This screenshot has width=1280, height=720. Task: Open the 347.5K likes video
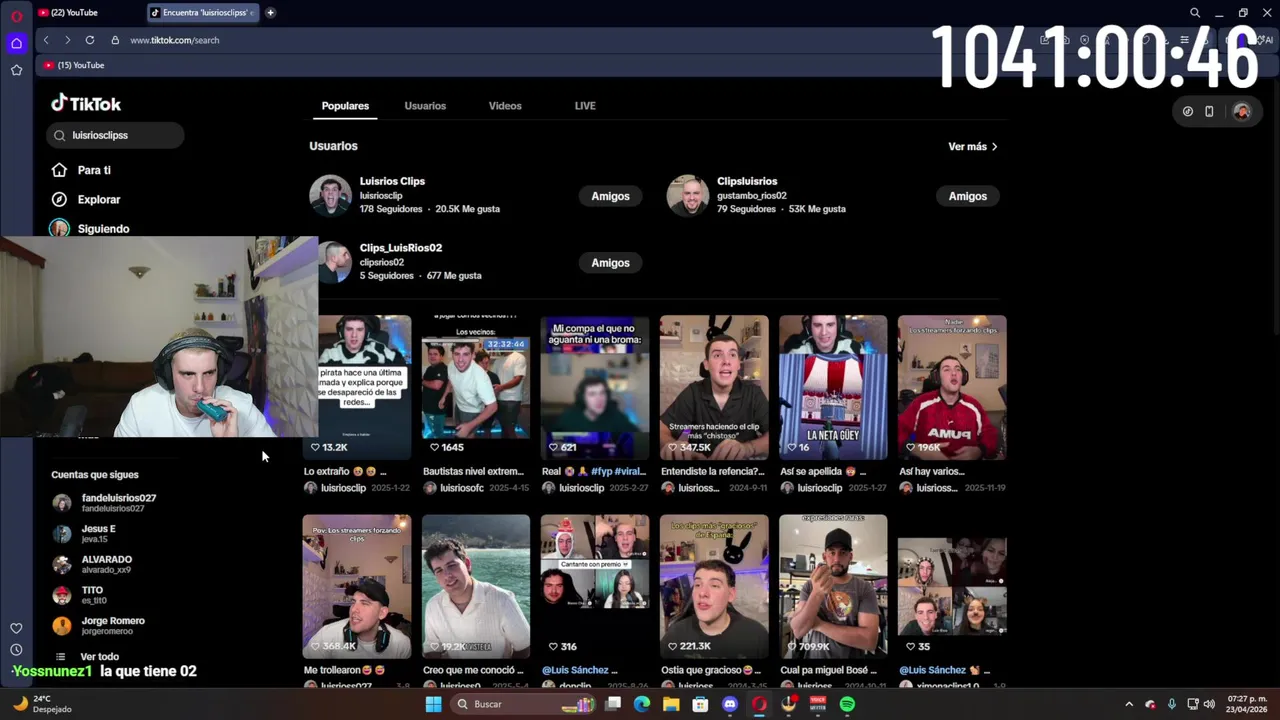pyautogui.click(x=714, y=387)
